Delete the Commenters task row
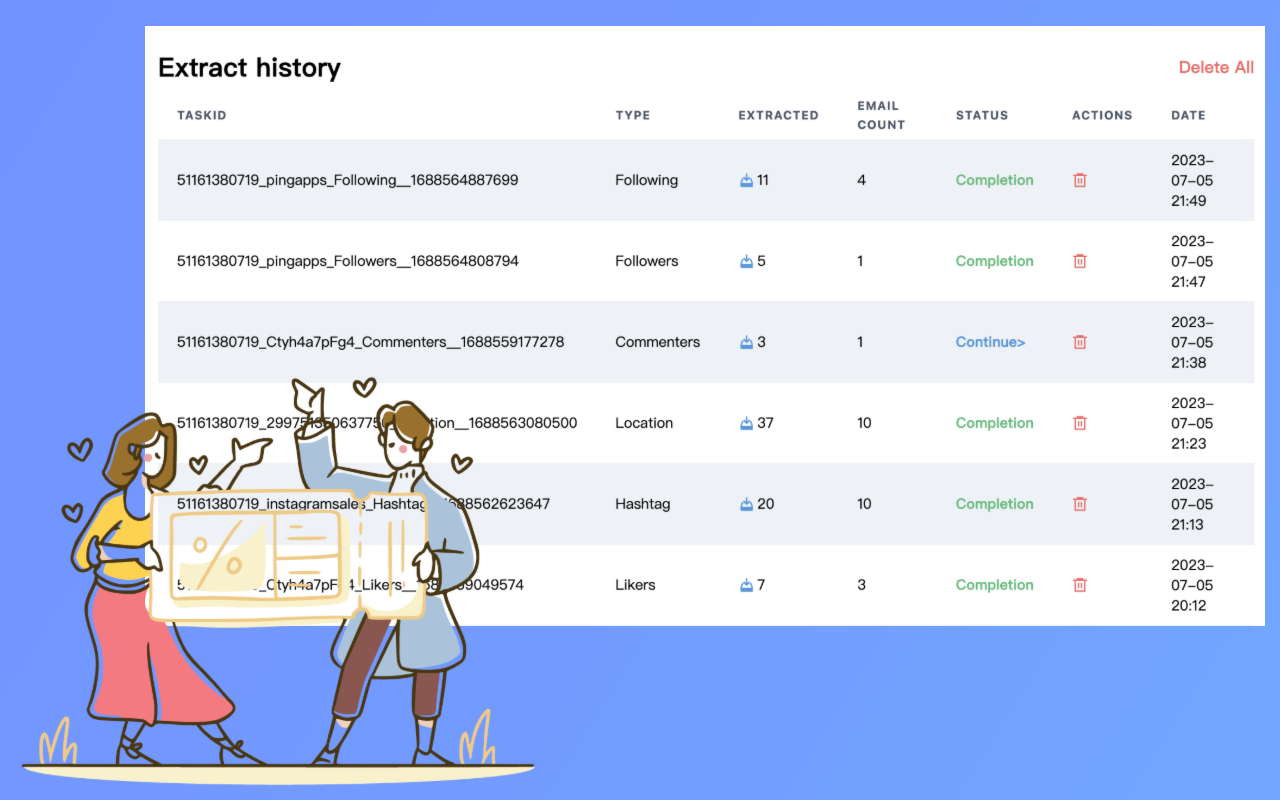Viewport: 1280px width, 800px height. tap(1080, 342)
